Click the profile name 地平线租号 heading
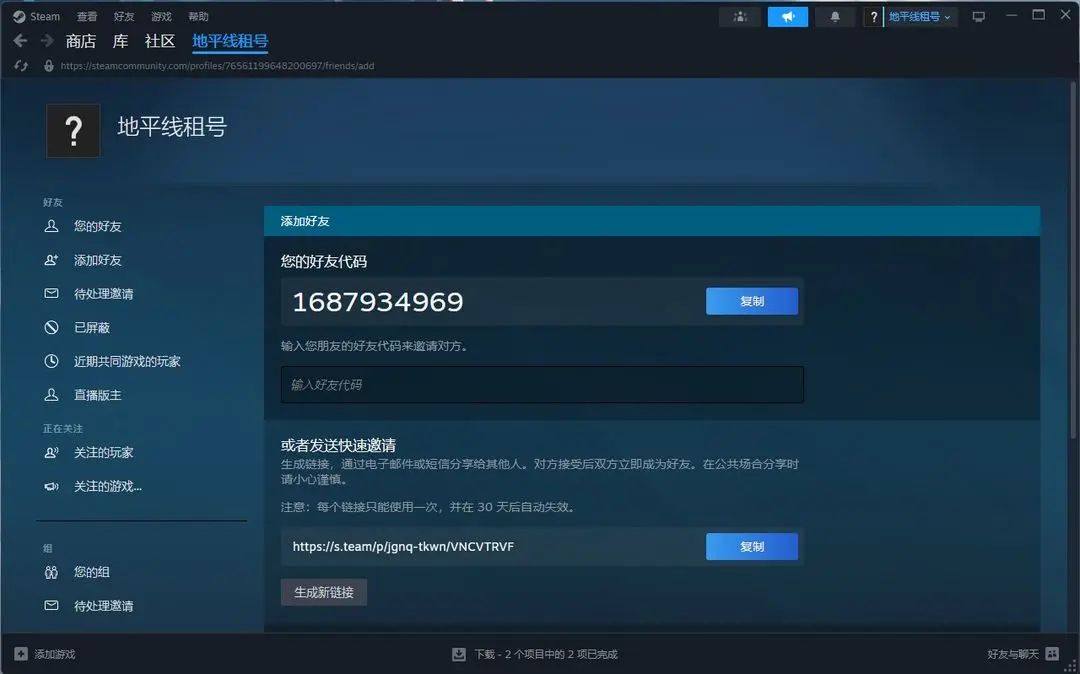Image resolution: width=1080 pixels, height=674 pixels. tap(172, 127)
